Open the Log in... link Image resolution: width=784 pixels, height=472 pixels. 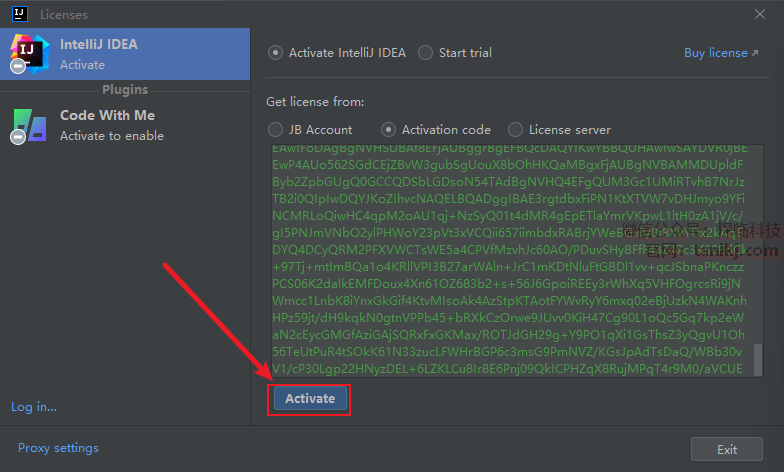coord(34,407)
